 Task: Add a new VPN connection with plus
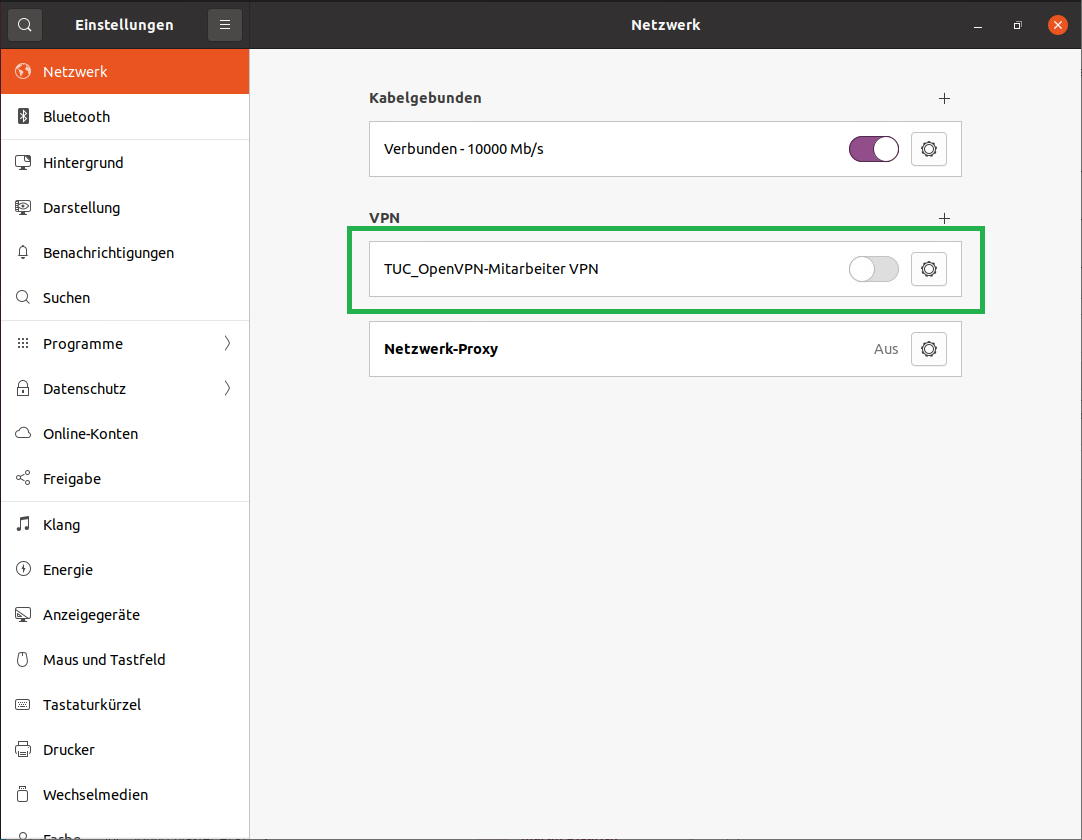coord(944,218)
